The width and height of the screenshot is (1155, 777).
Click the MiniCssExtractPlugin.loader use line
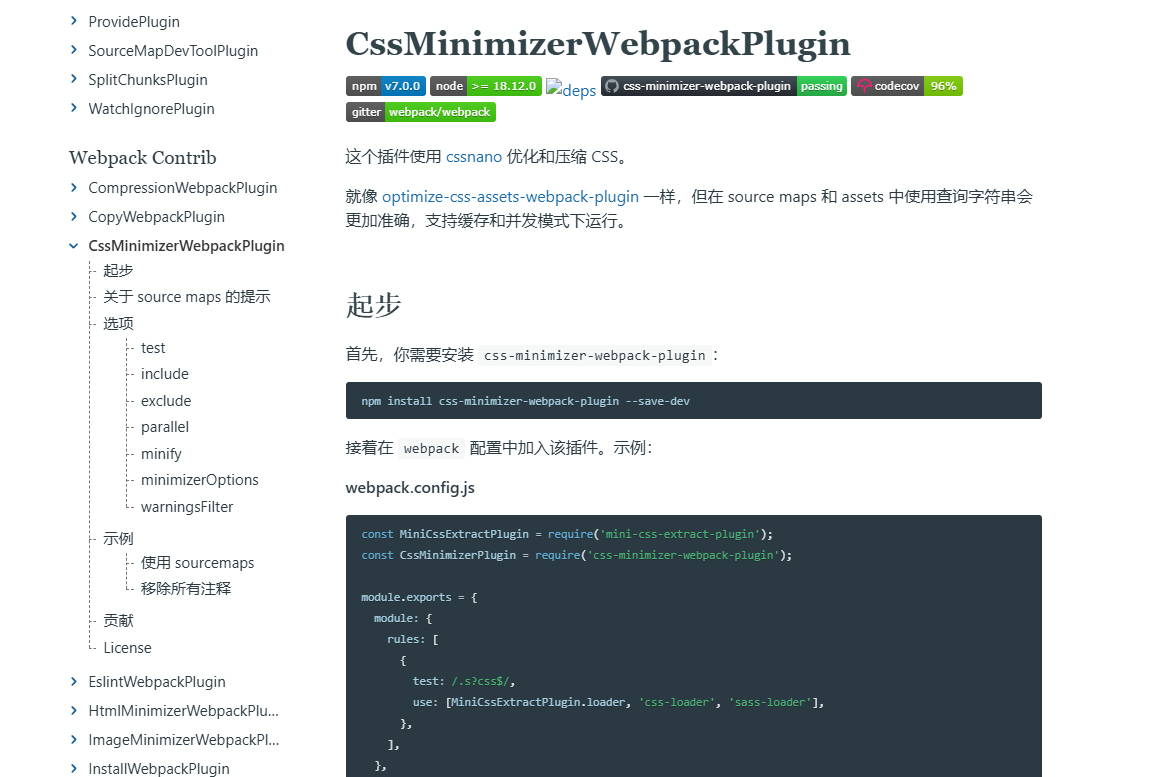(x=618, y=703)
